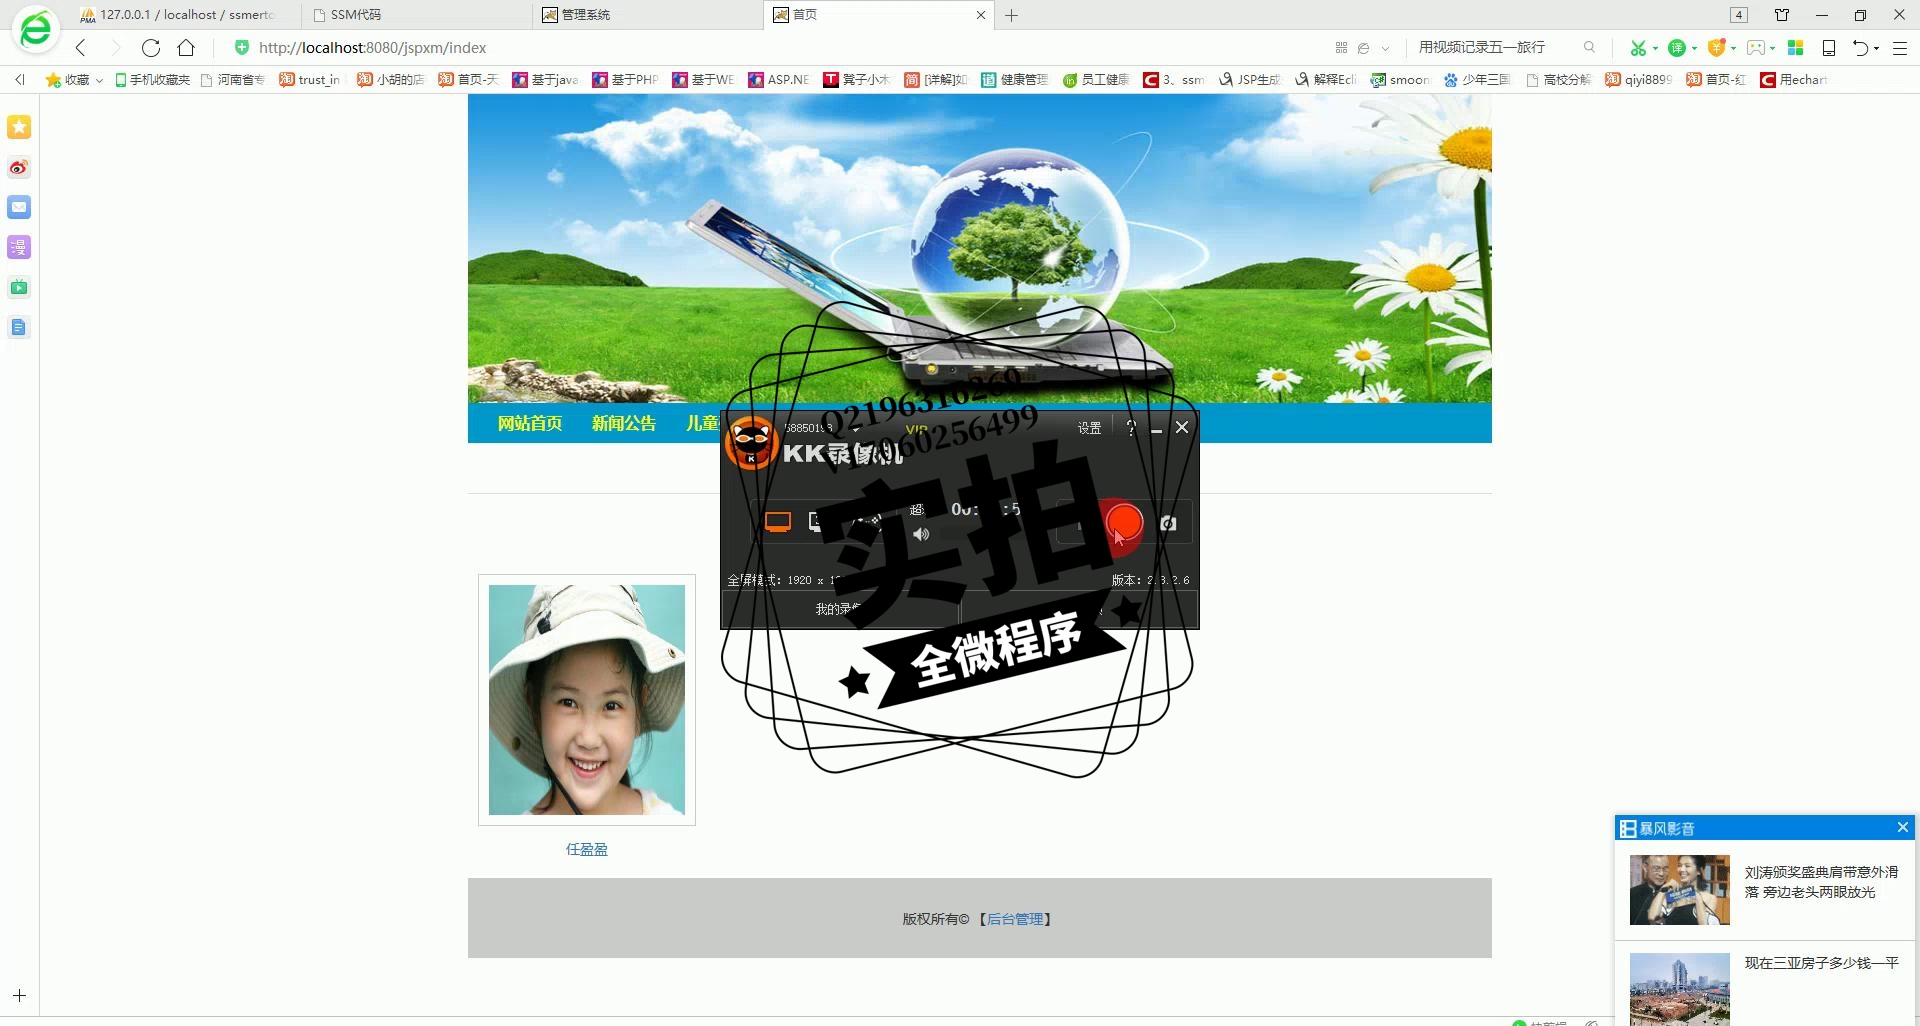Image resolution: width=1920 pixels, height=1026 pixels.
Task: Expand the 收藏 bookmarks dropdown
Action: [x=99, y=80]
